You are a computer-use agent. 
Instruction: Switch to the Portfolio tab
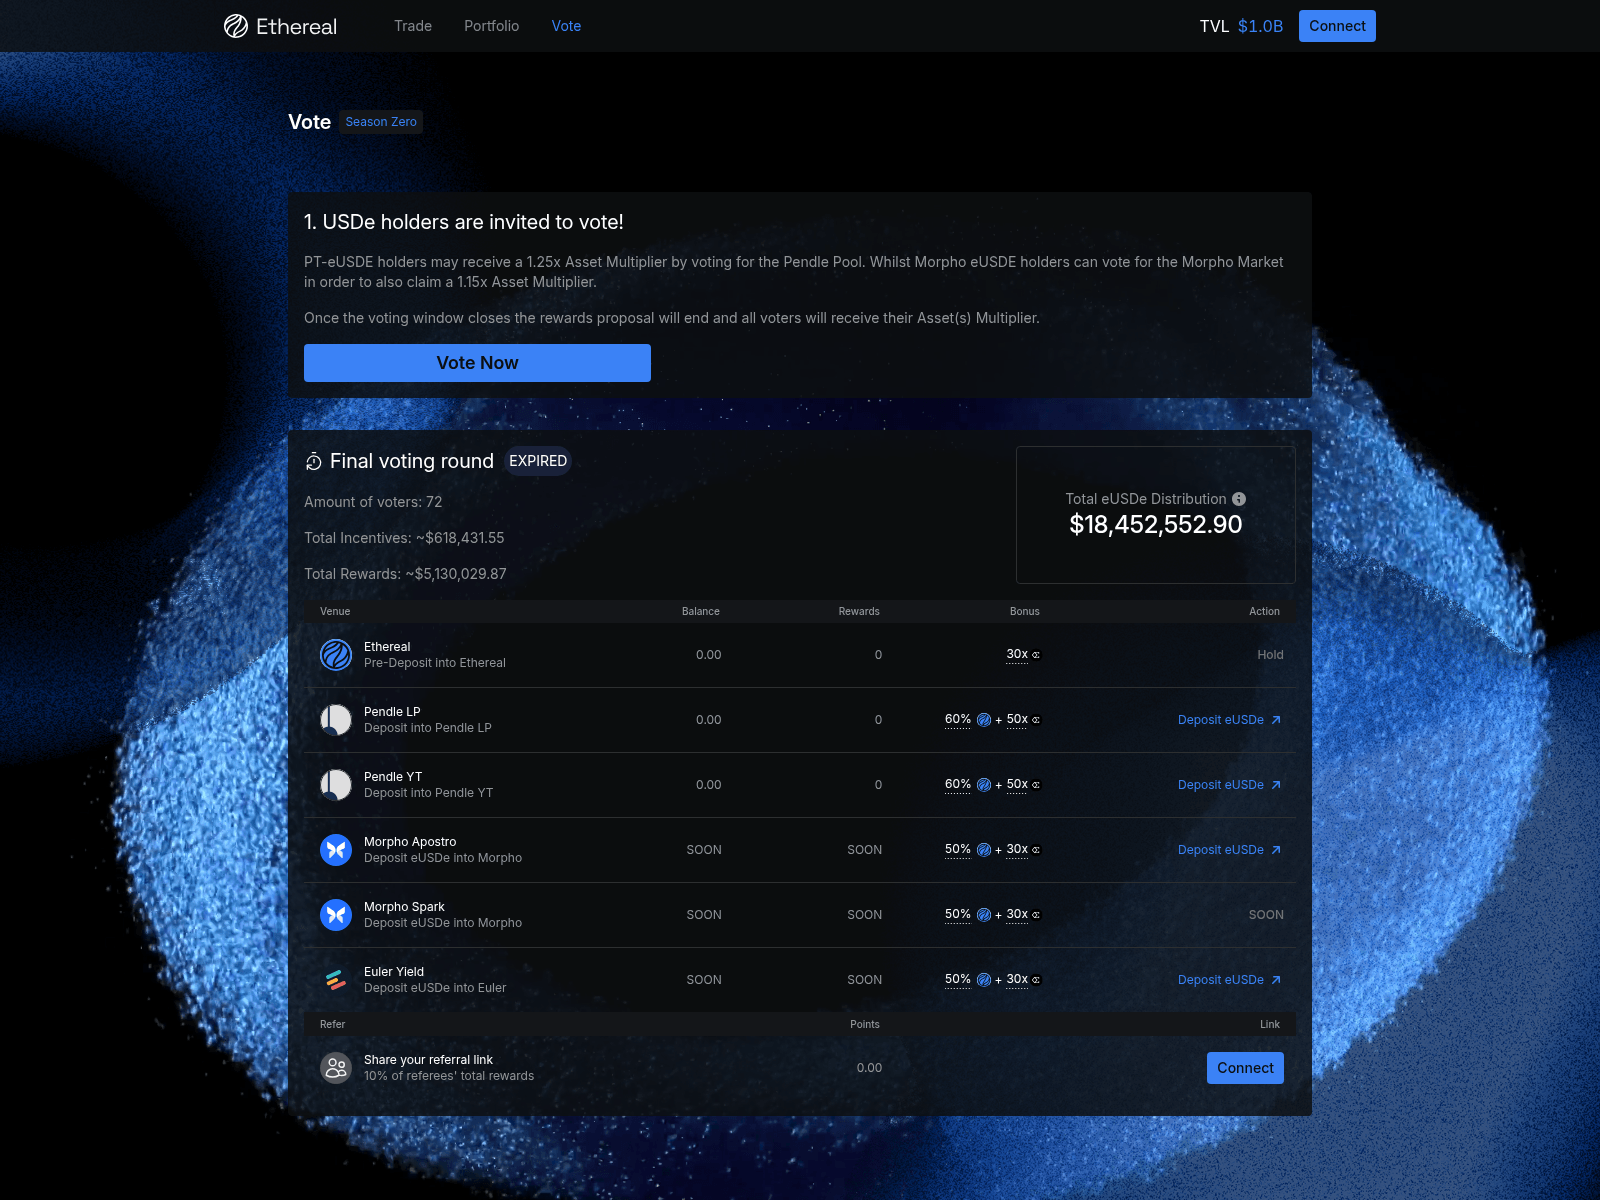click(491, 26)
